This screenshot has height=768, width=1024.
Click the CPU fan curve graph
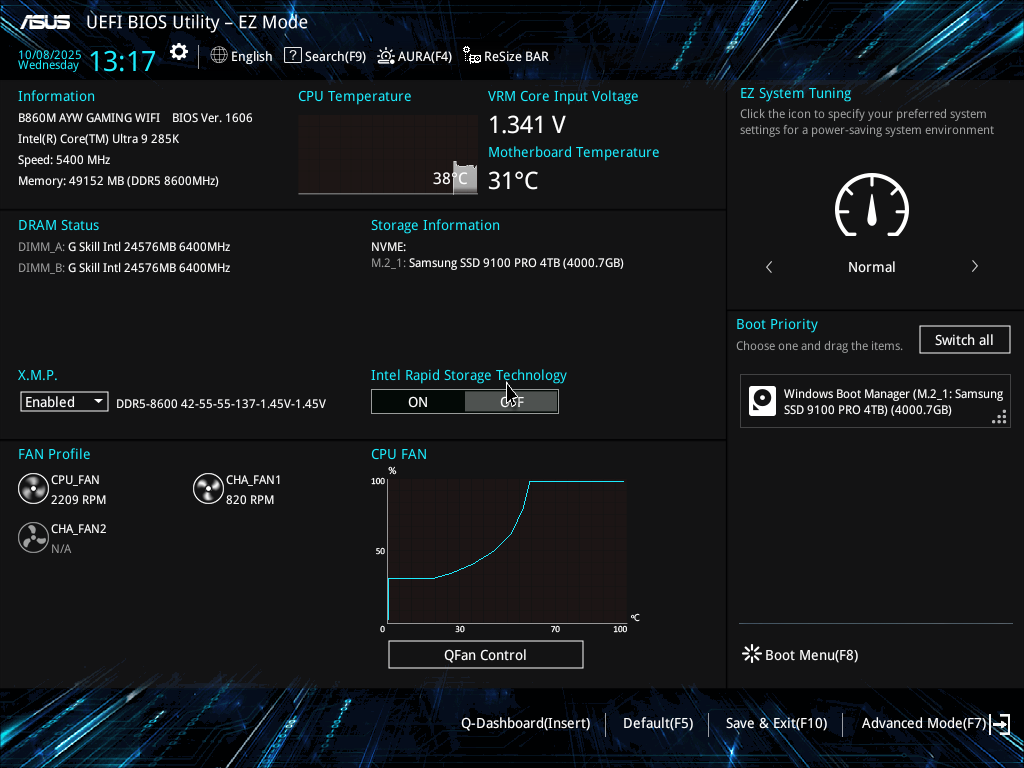(506, 552)
